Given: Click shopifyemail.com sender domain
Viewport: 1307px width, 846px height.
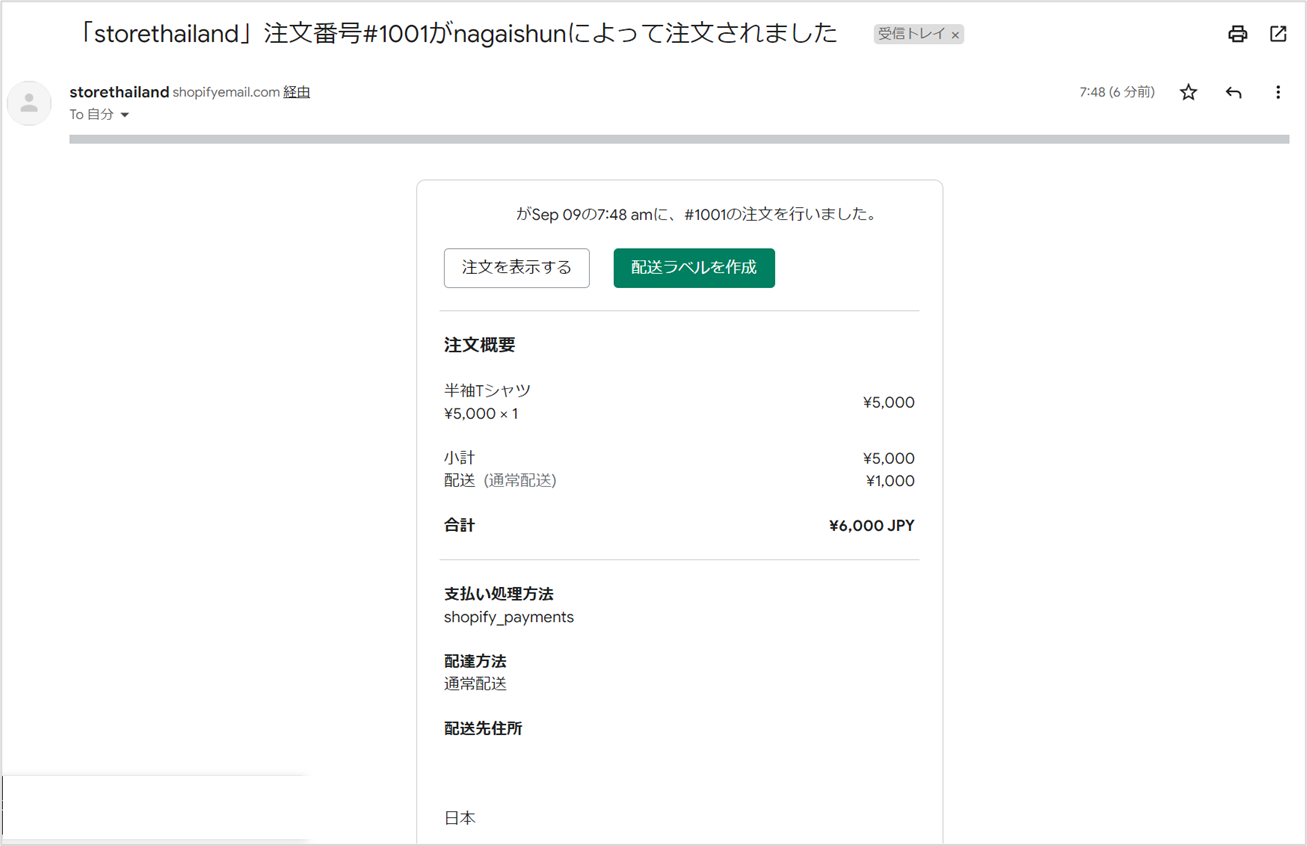Looking at the screenshot, I should coord(226,92).
